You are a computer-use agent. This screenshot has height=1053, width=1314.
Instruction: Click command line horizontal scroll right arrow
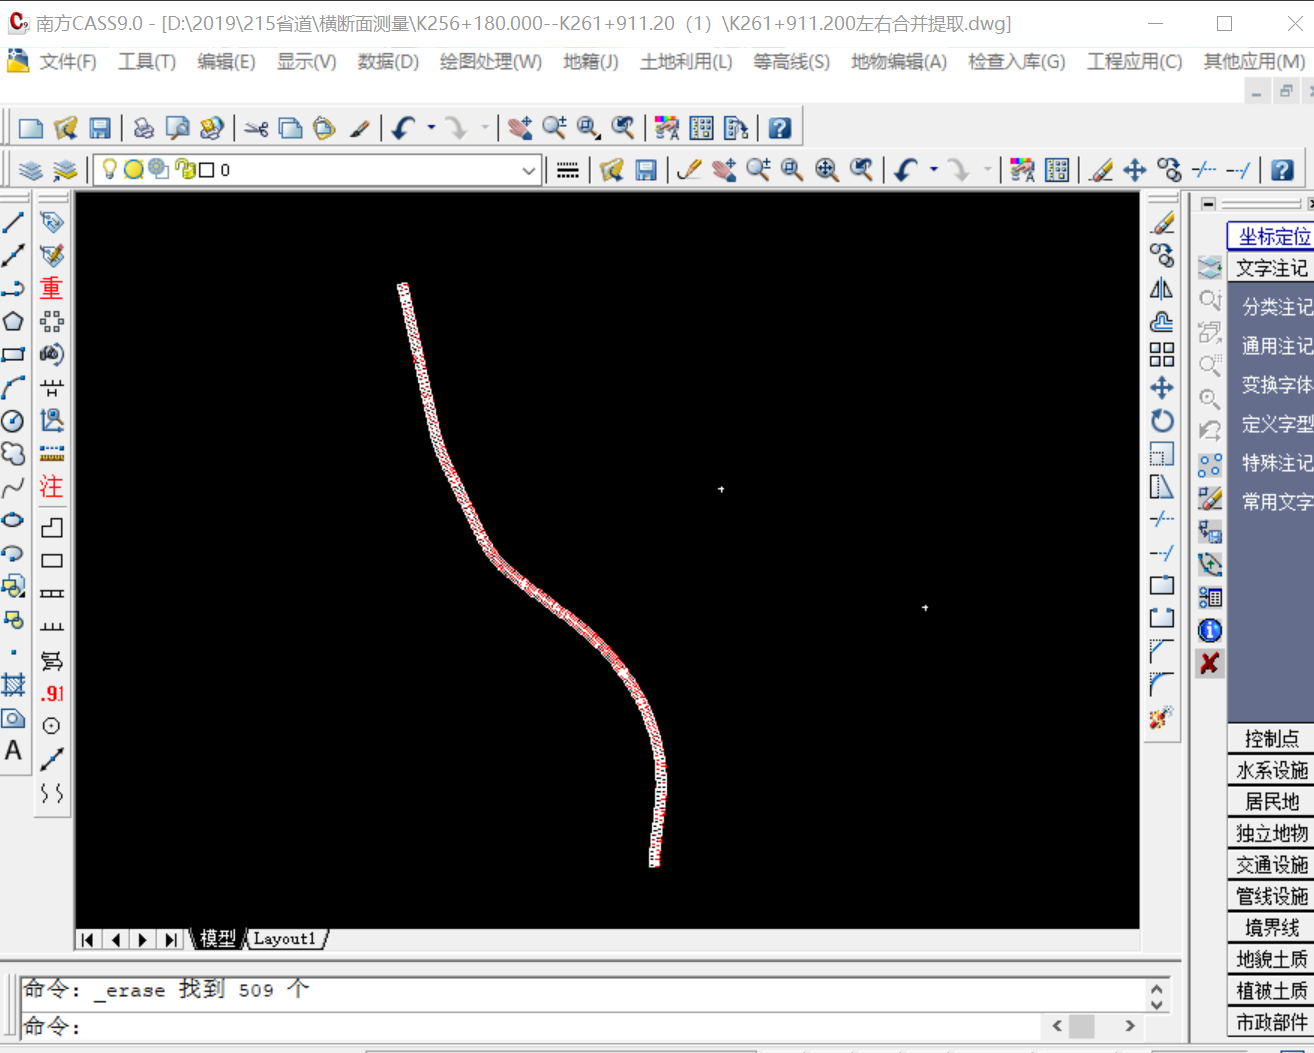point(1130,1026)
